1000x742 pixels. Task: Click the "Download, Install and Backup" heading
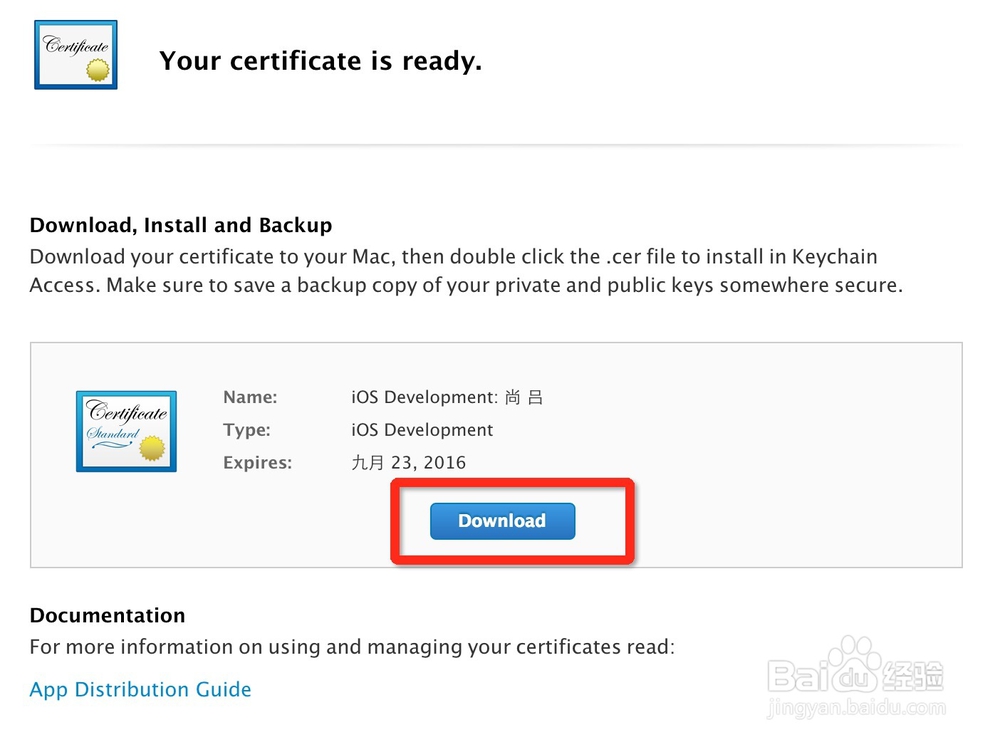pyautogui.click(x=181, y=225)
